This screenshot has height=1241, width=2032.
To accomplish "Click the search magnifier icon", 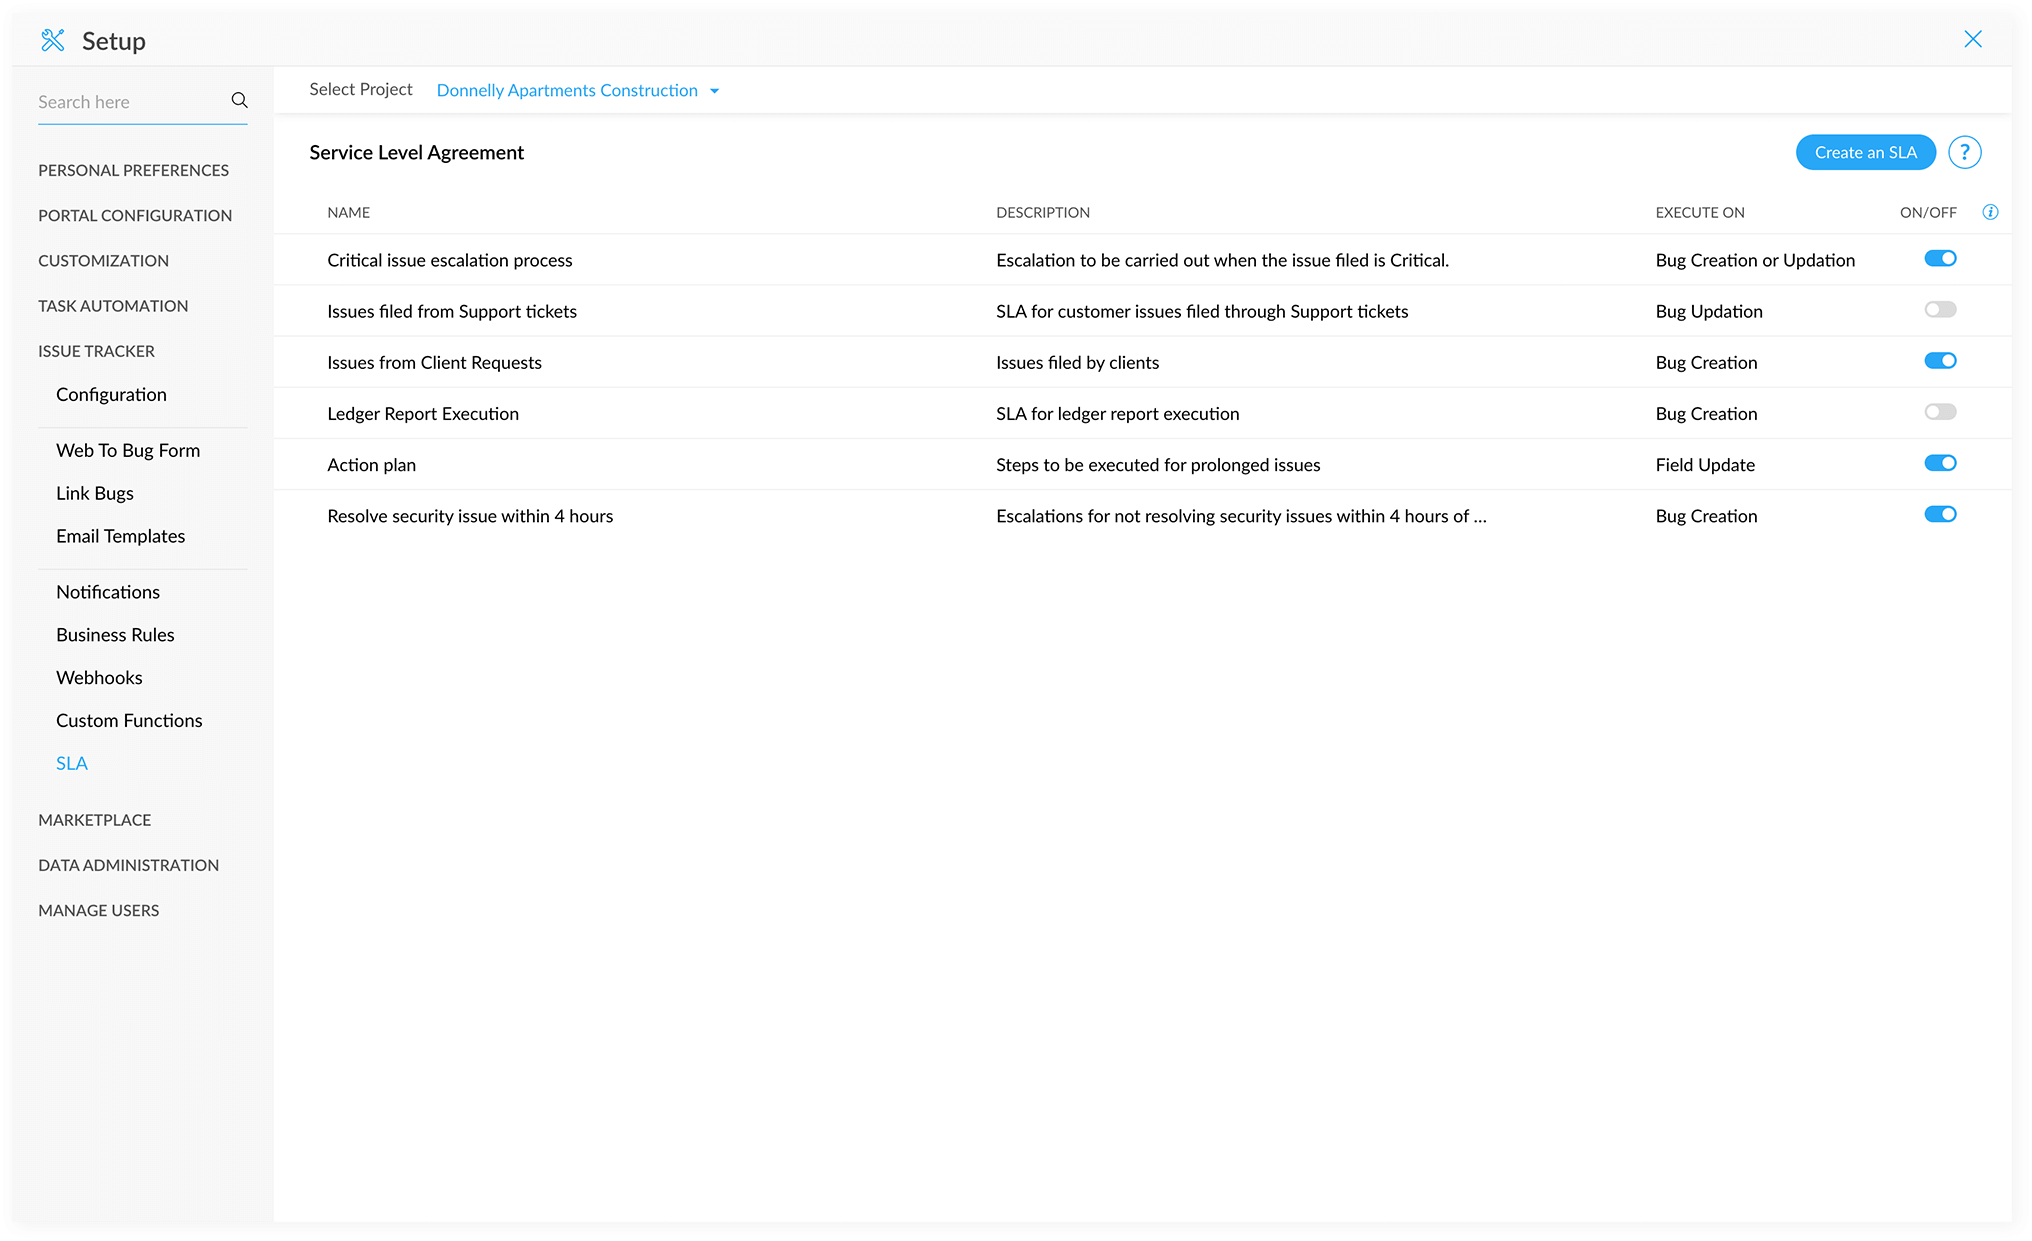I will pyautogui.click(x=239, y=100).
